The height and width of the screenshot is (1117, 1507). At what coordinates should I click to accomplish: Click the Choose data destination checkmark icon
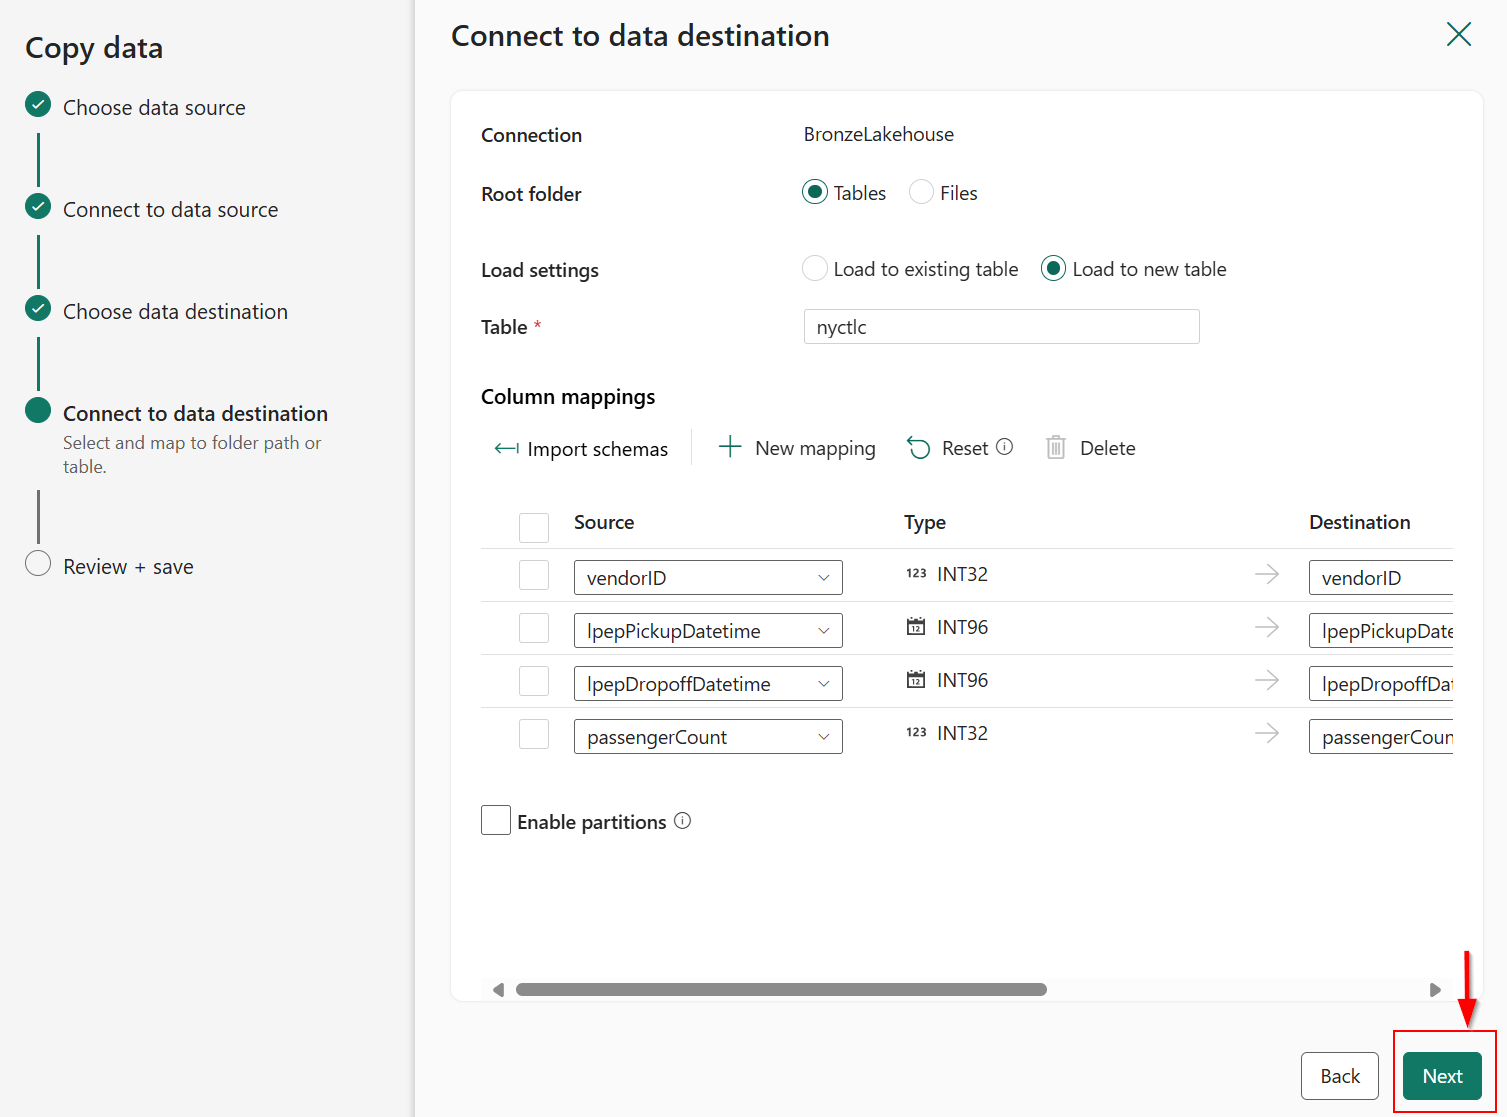pos(38,308)
